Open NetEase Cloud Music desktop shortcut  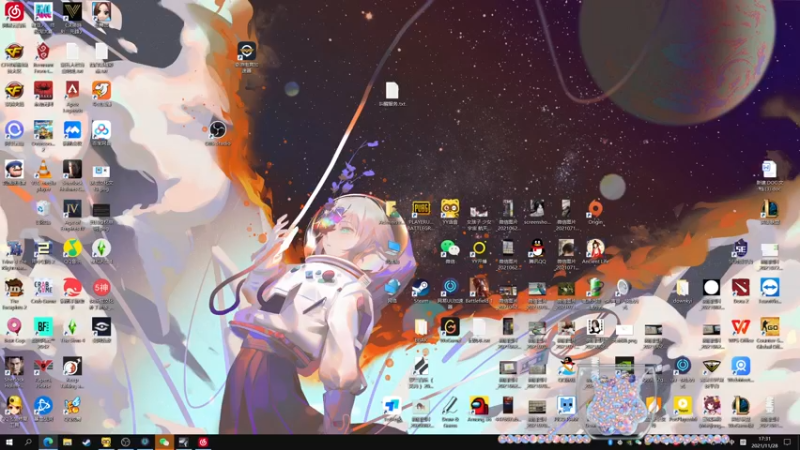[14, 12]
